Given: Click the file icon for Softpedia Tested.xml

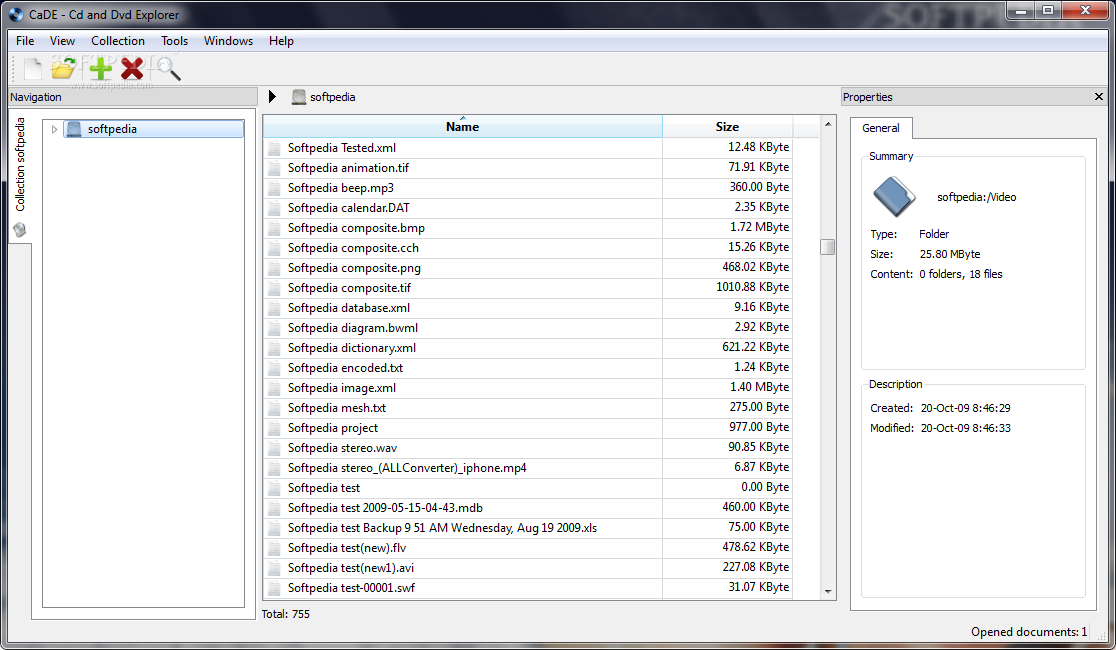Looking at the screenshot, I should tap(274, 148).
